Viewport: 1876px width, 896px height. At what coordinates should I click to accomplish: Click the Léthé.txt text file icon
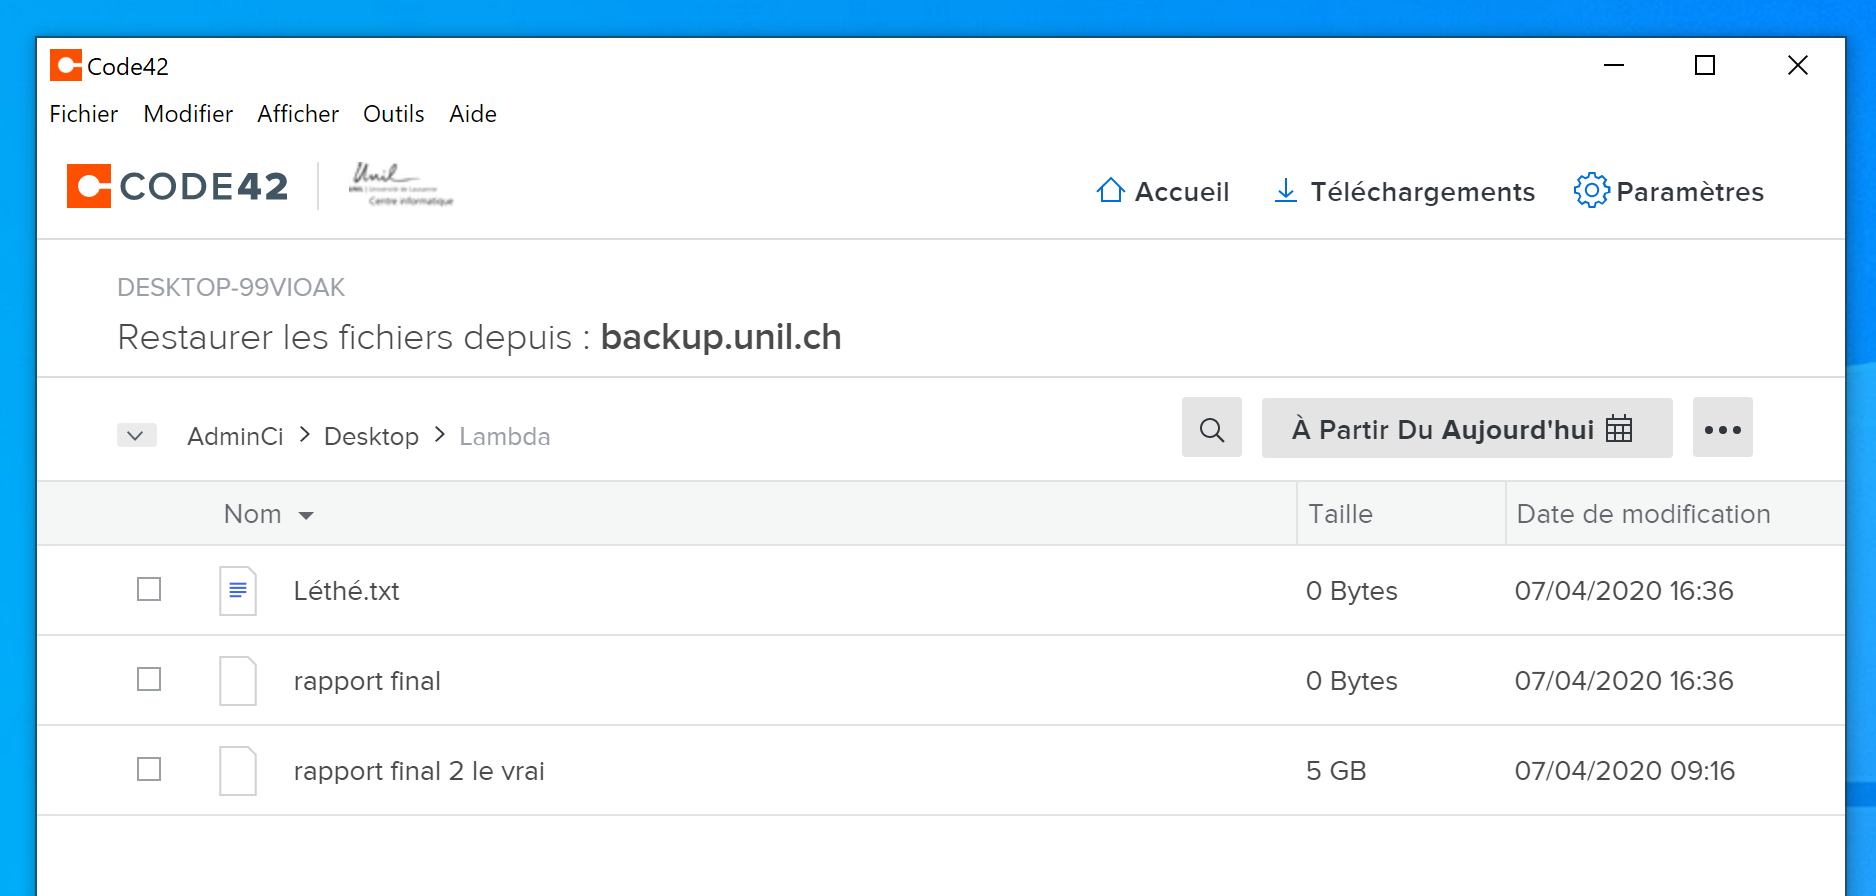[x=238, y=591]
